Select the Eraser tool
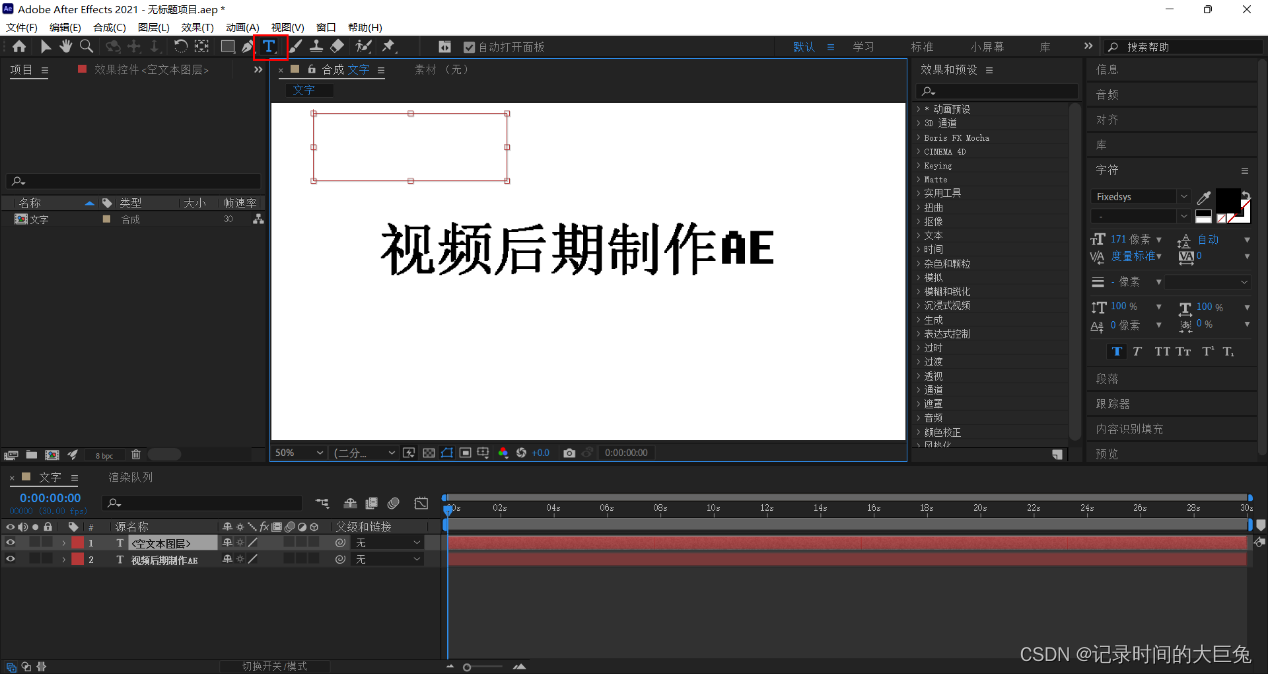The height and width of the screenshot is (674, 1268). (x=337, y=46)
